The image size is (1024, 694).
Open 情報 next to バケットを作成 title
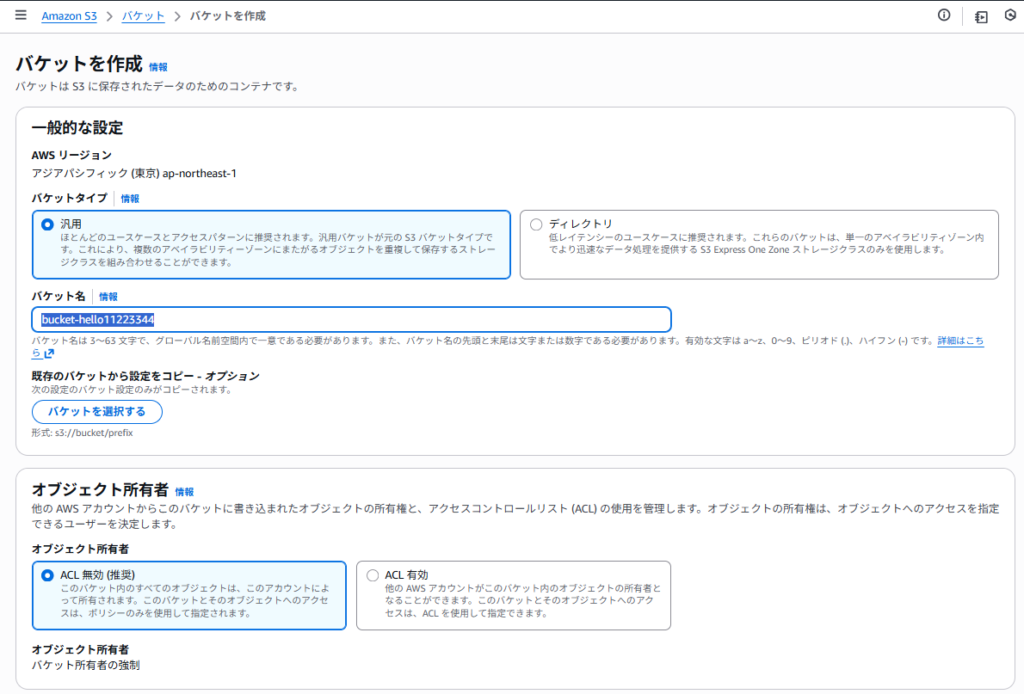(x=158, y=67)
